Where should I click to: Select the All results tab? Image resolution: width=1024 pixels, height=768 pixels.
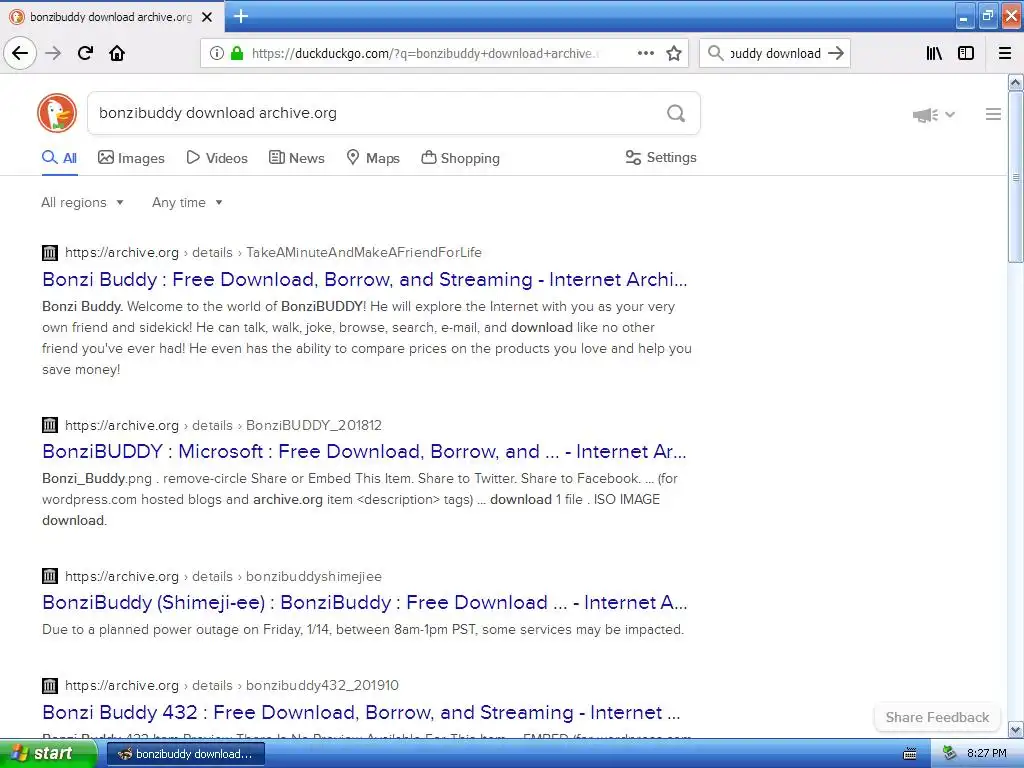point(59,158)
